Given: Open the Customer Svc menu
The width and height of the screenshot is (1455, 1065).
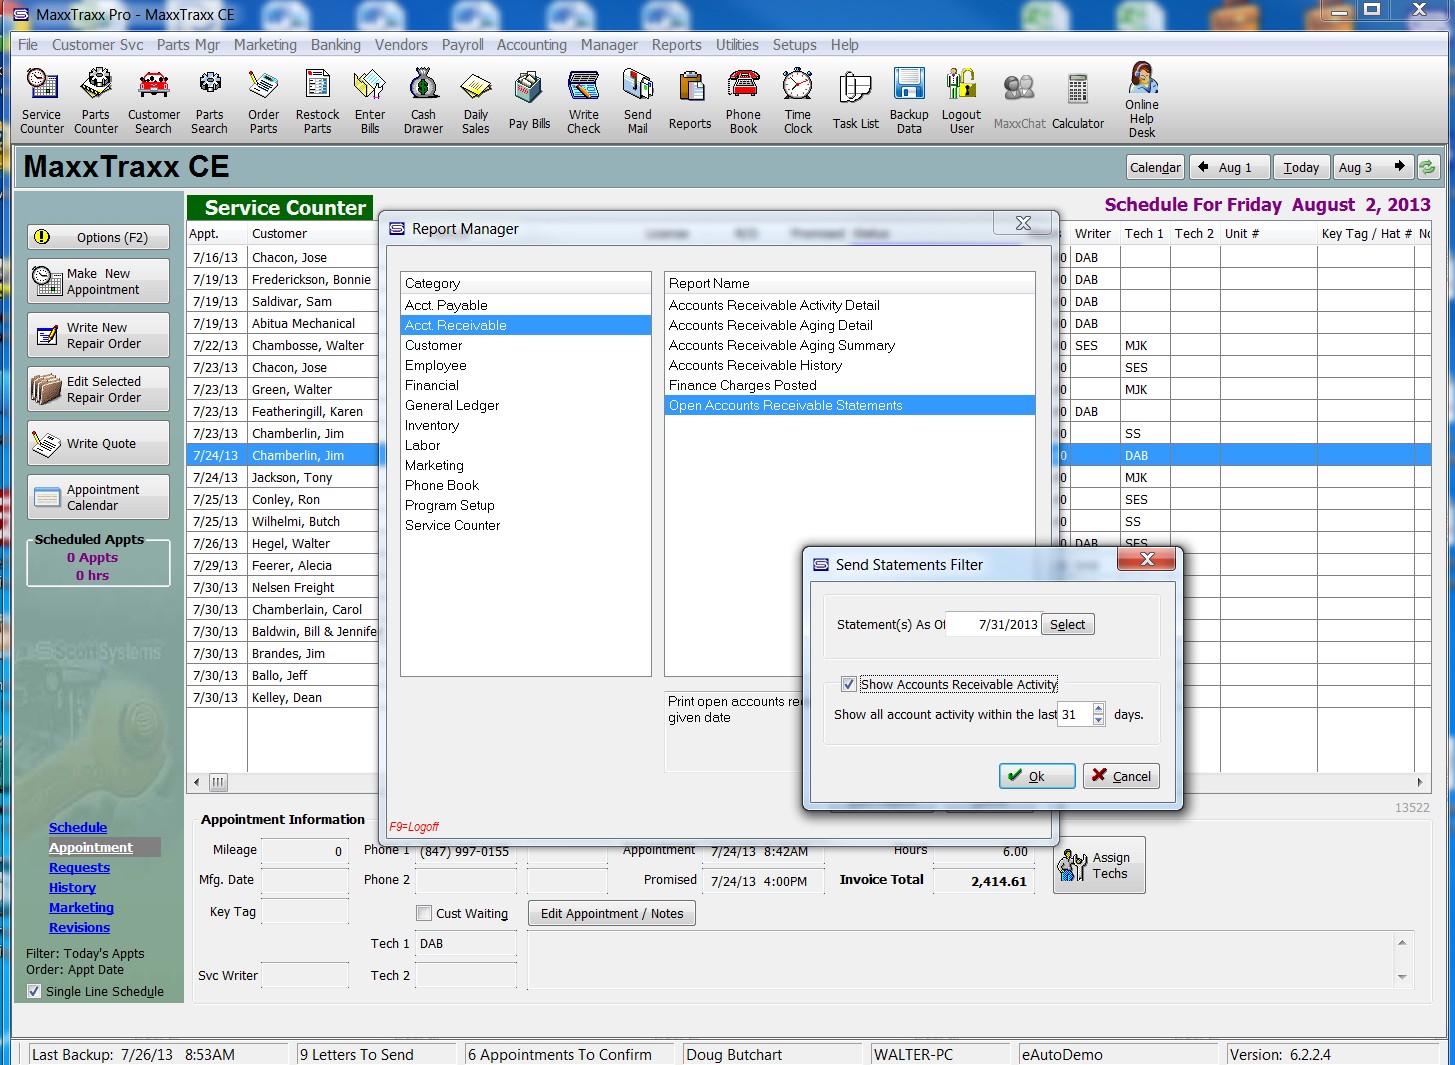Looking at the screenshot, I should (98, 45).
